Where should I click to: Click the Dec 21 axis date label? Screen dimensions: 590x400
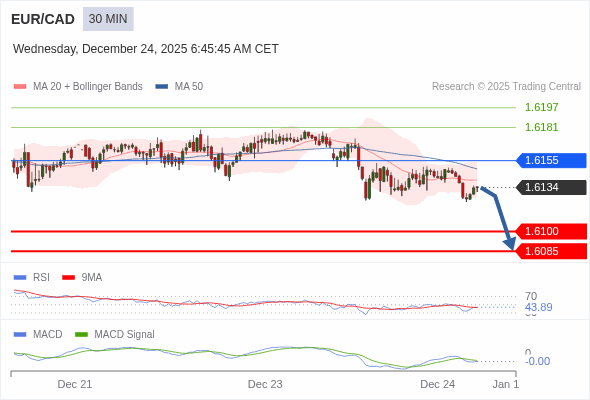tap(75, 384)
